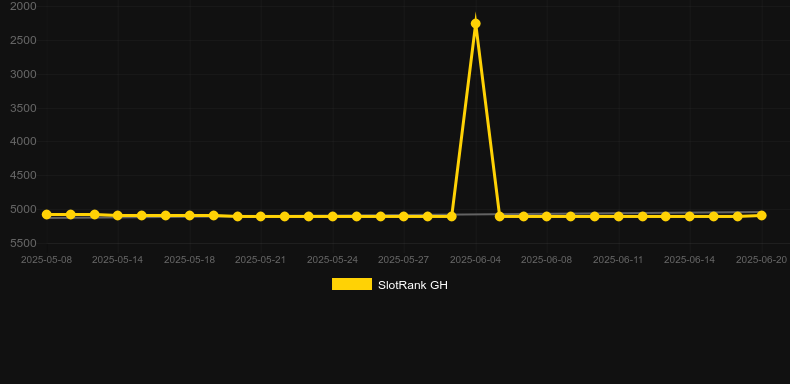Click the data point above 2025-06-08

click(547, 217)
